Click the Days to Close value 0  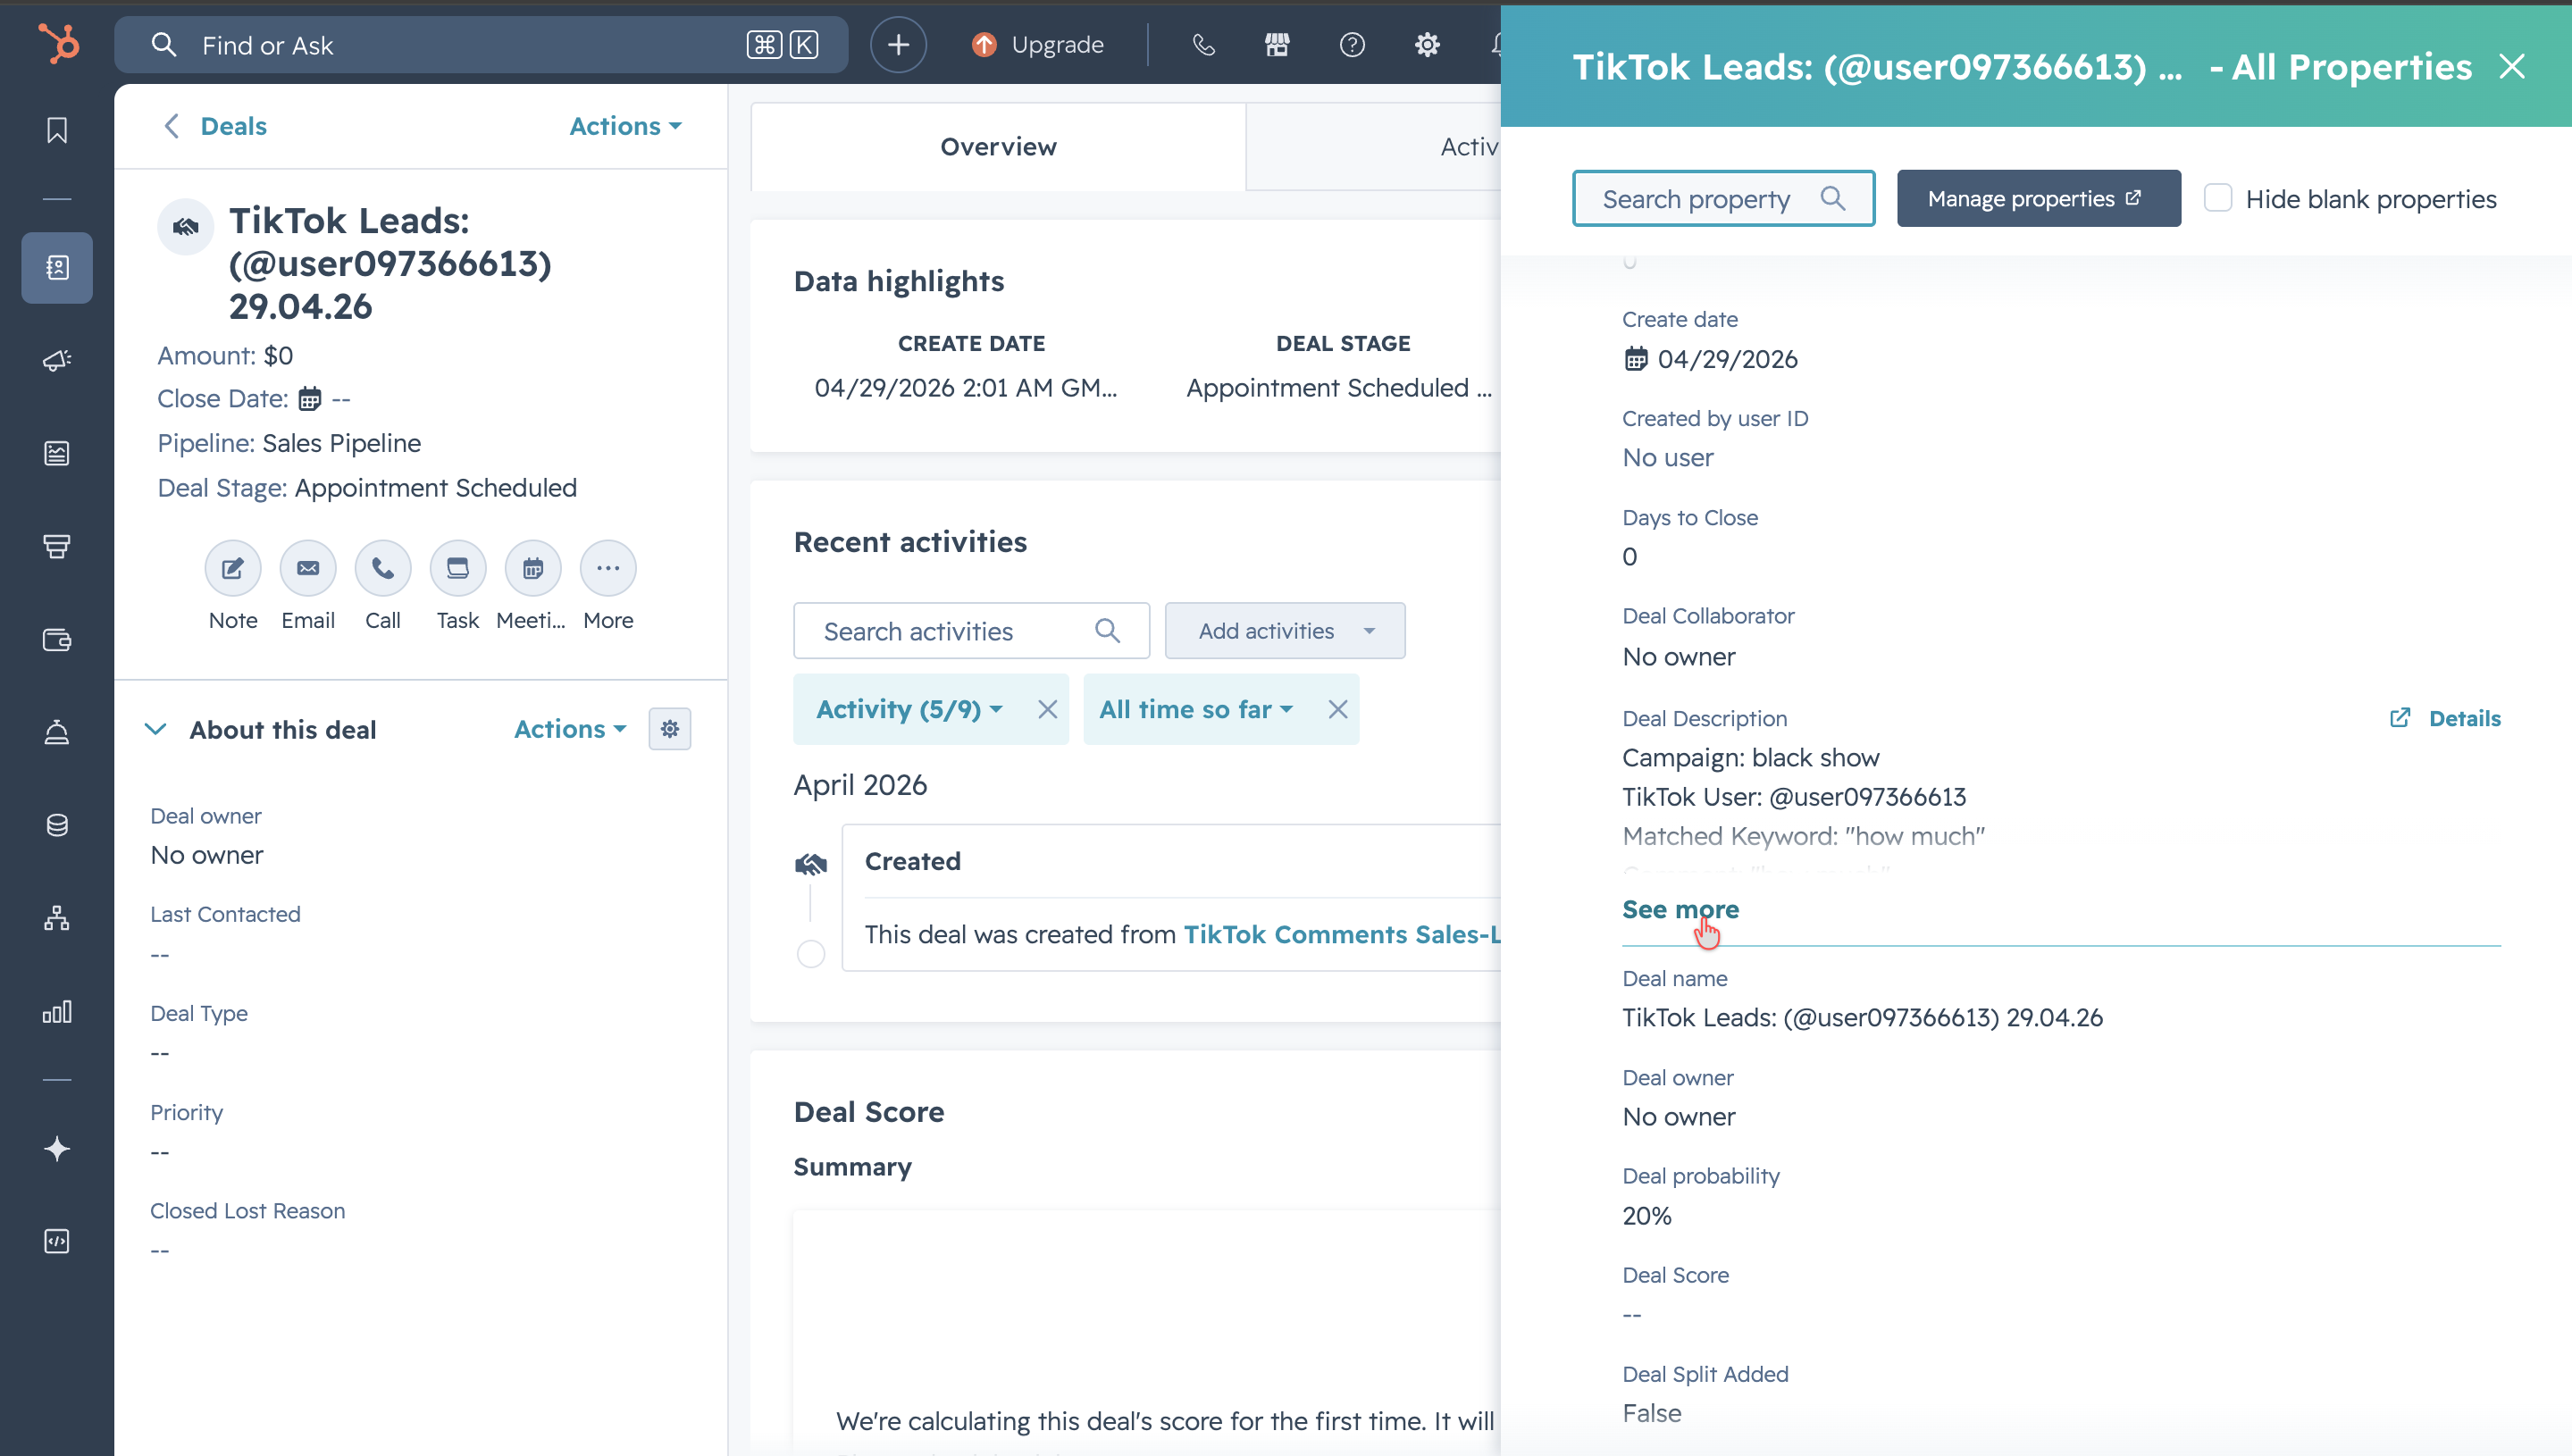click(x=1629, y=557)
